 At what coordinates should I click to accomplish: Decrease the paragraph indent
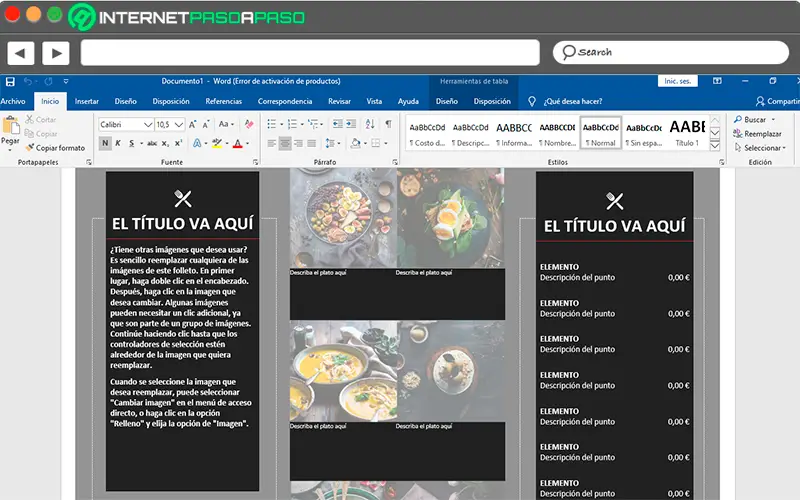[337, 124]
